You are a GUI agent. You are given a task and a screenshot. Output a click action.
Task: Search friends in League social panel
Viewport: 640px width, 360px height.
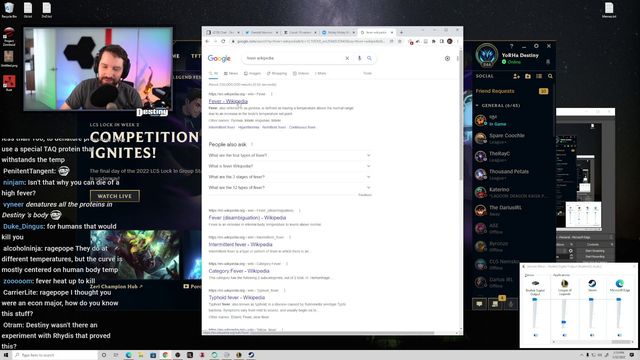click(550, 76)
